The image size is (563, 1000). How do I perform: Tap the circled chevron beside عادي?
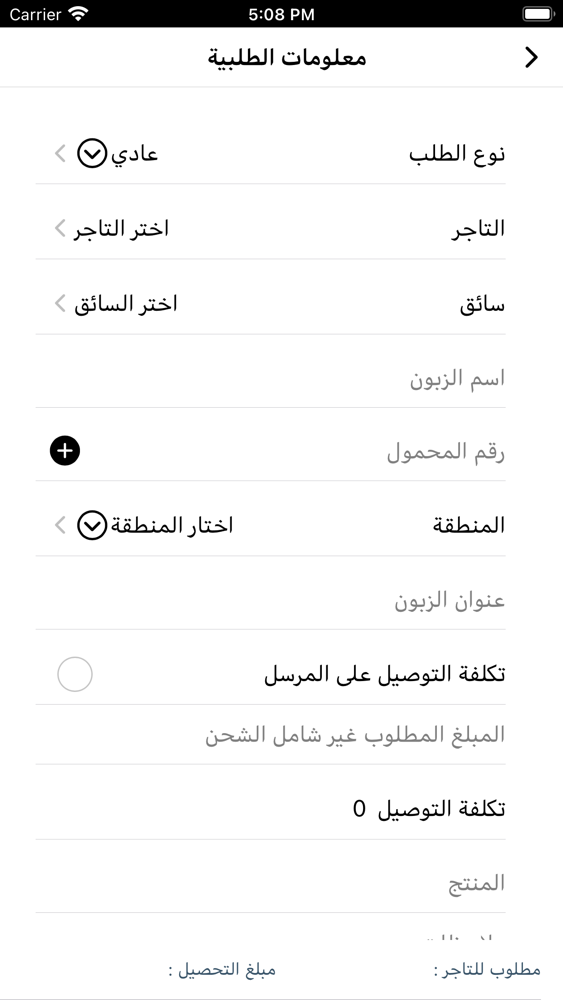pos(92,154)
